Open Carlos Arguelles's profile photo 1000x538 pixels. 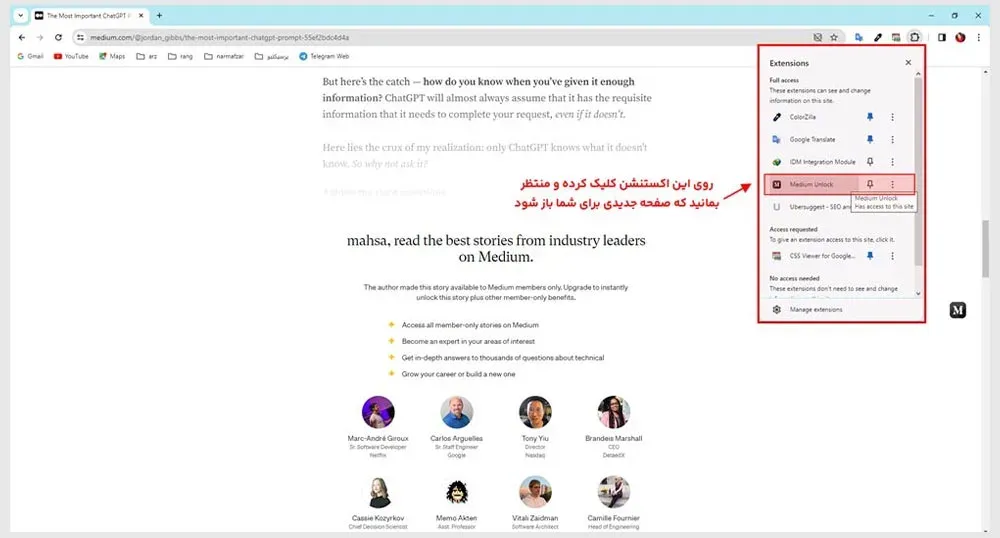click(x=457, y=412)
